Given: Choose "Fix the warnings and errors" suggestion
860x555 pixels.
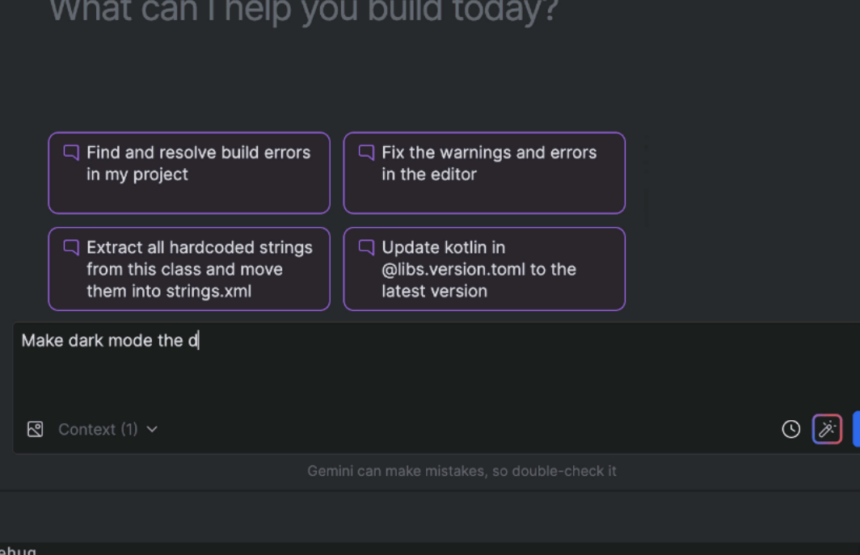Looking at the screenshot, I should pos(484,173).
